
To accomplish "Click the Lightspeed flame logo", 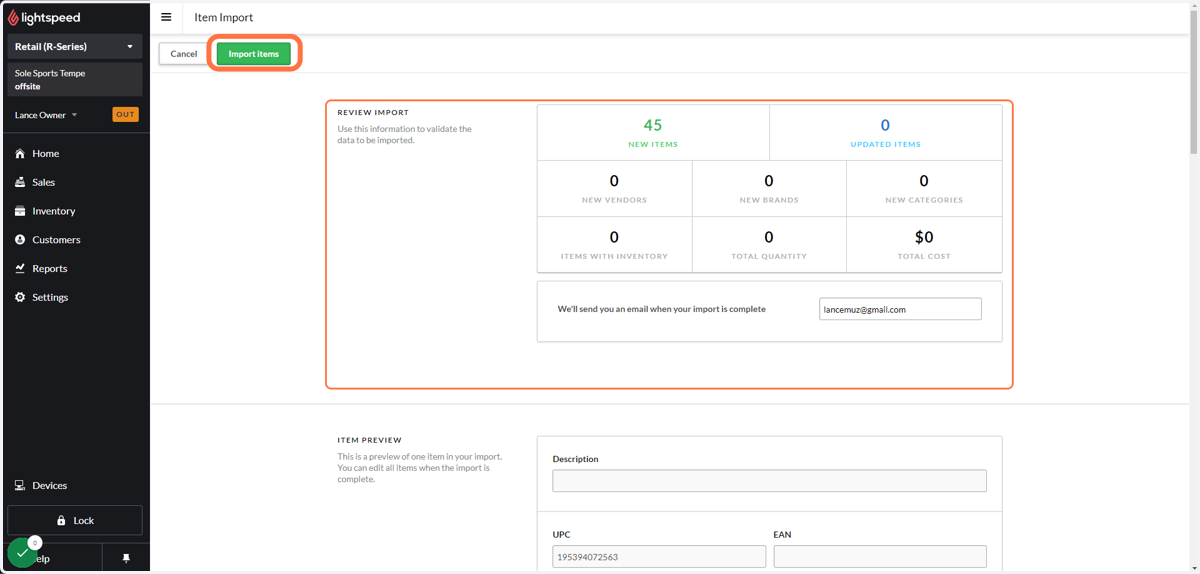I will click(14, 18).
